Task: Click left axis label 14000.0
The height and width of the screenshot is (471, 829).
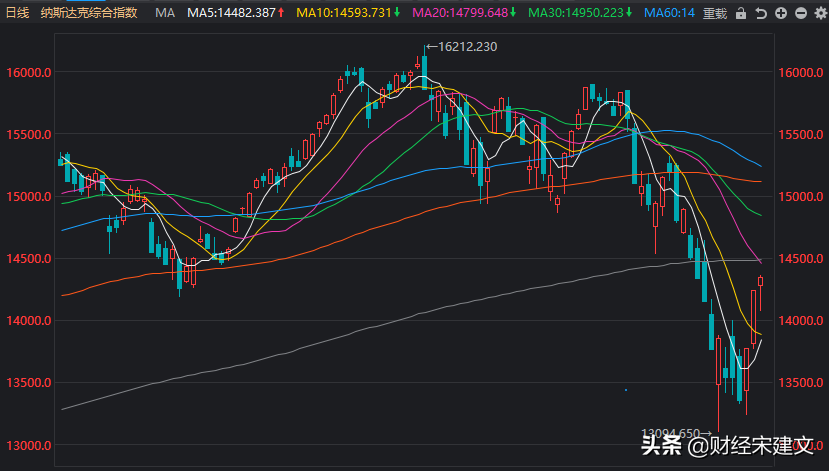Action: [29, 320]
